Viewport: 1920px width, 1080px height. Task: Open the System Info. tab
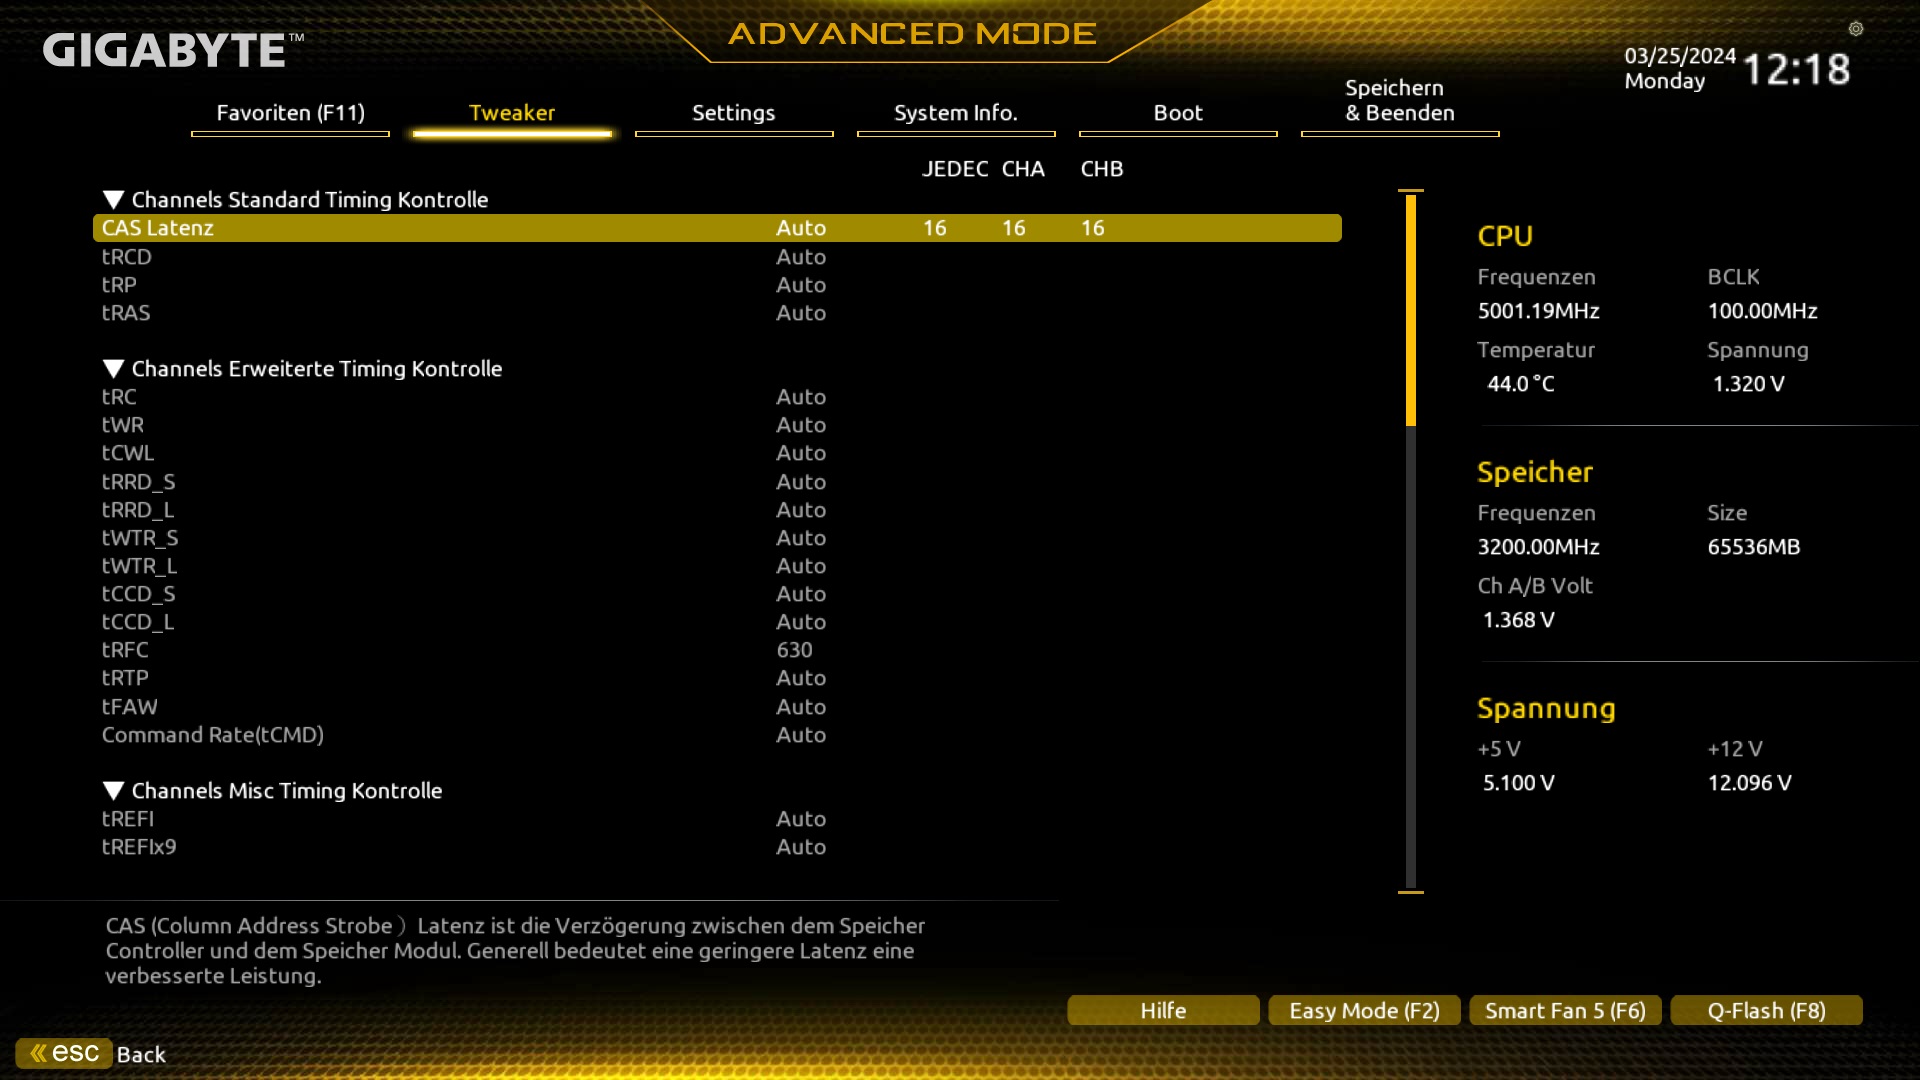pos(955,113)
